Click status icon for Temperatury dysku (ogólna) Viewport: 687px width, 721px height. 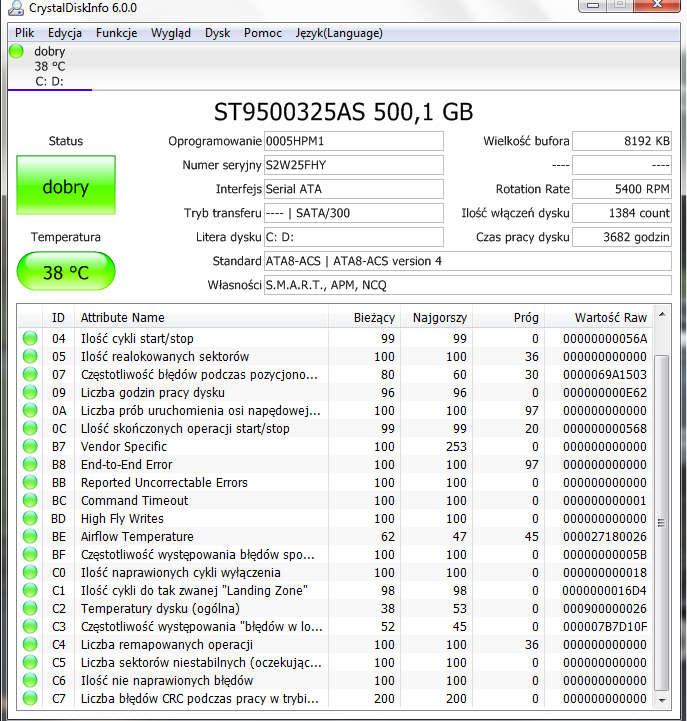point(30,608)
